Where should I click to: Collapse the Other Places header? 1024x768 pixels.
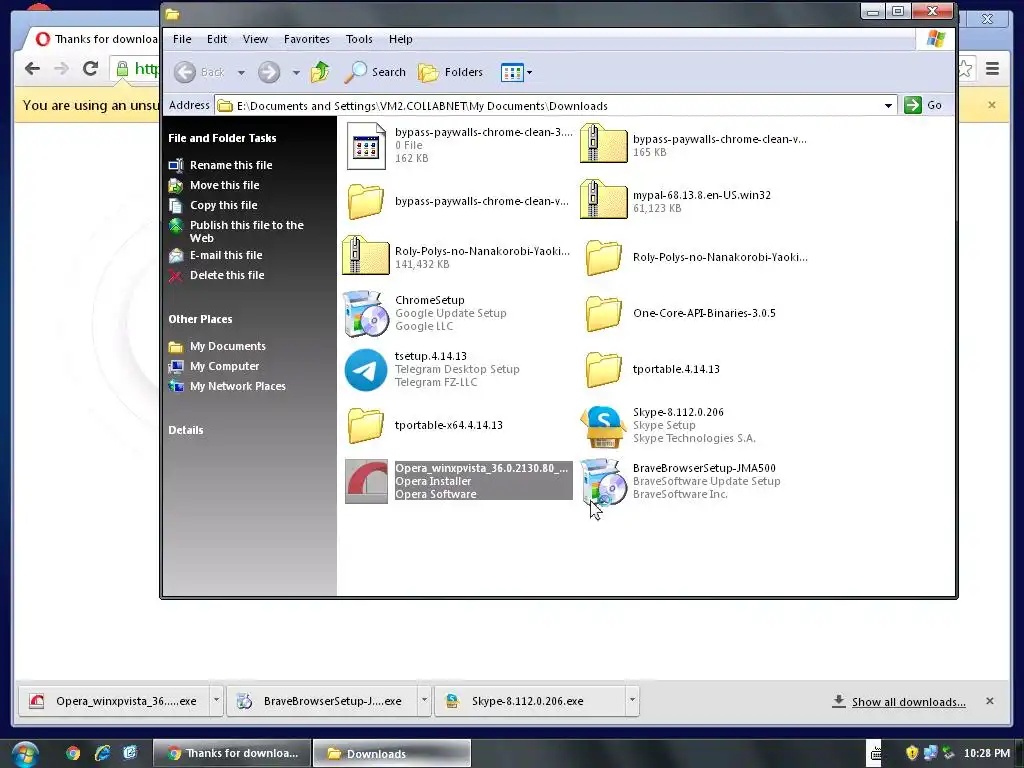(x=200, y=319)
